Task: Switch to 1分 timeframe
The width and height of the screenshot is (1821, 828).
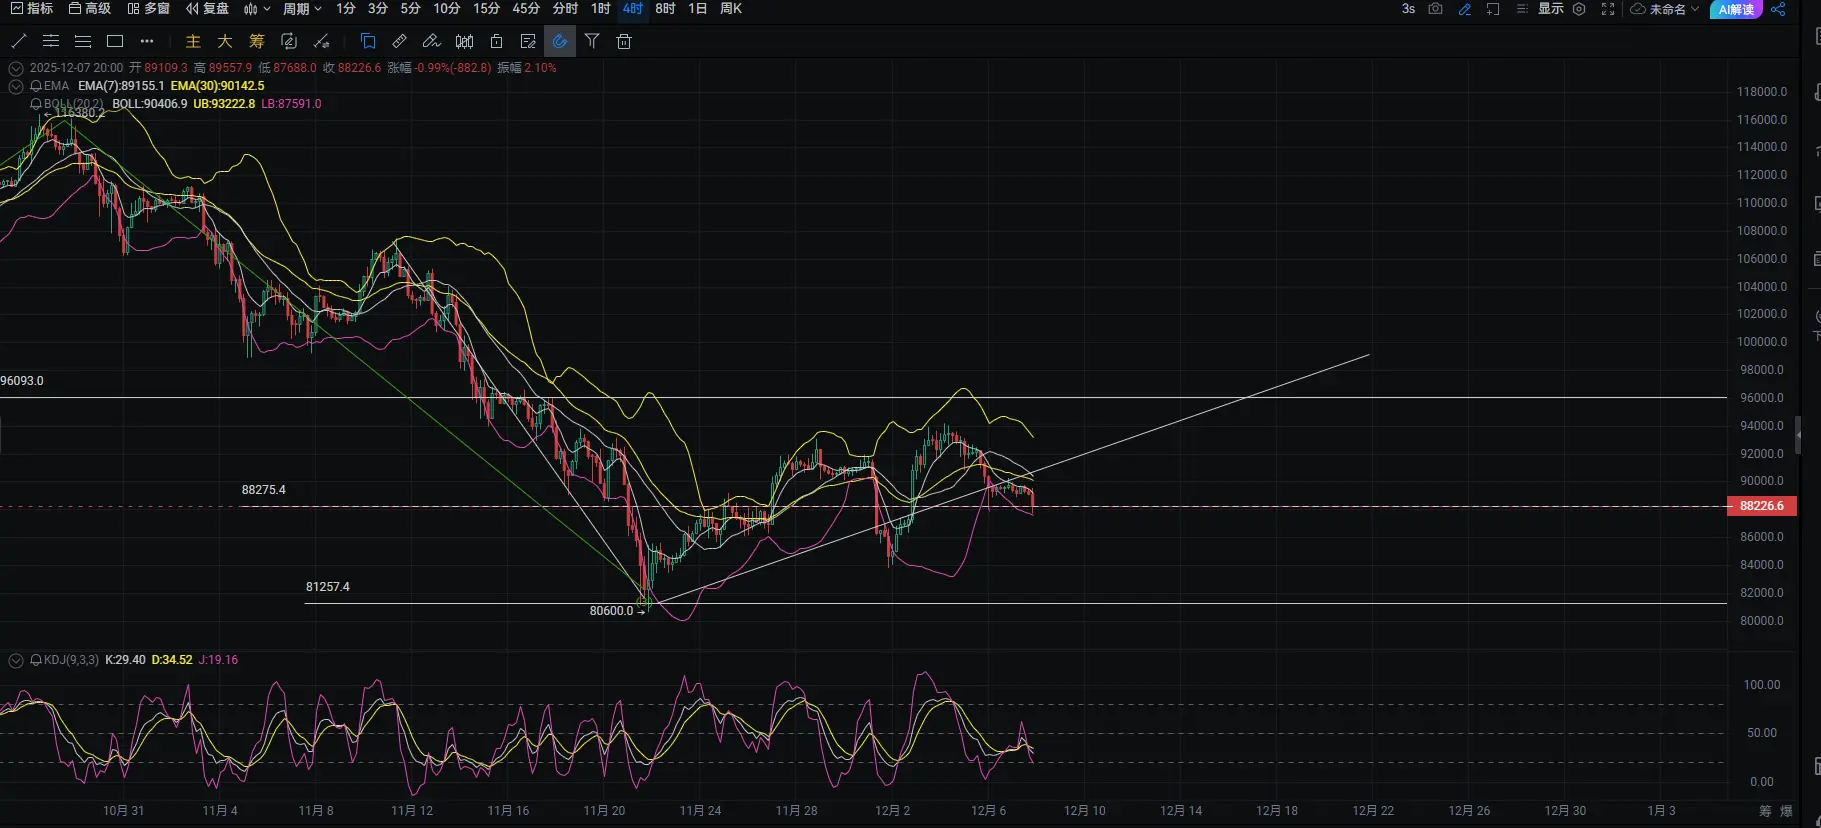Action: (x=346, y=9)
